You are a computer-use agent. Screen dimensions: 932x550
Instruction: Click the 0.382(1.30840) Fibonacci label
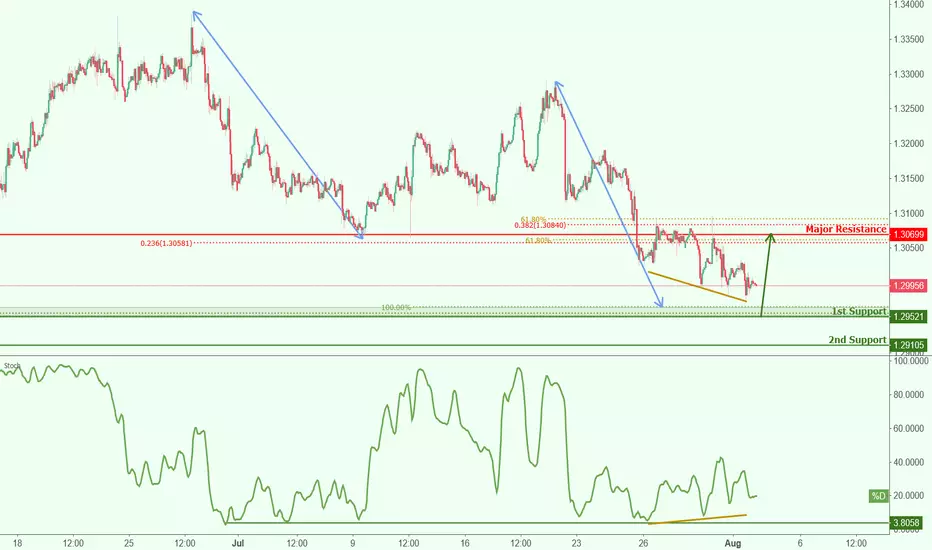click(540, 225)
